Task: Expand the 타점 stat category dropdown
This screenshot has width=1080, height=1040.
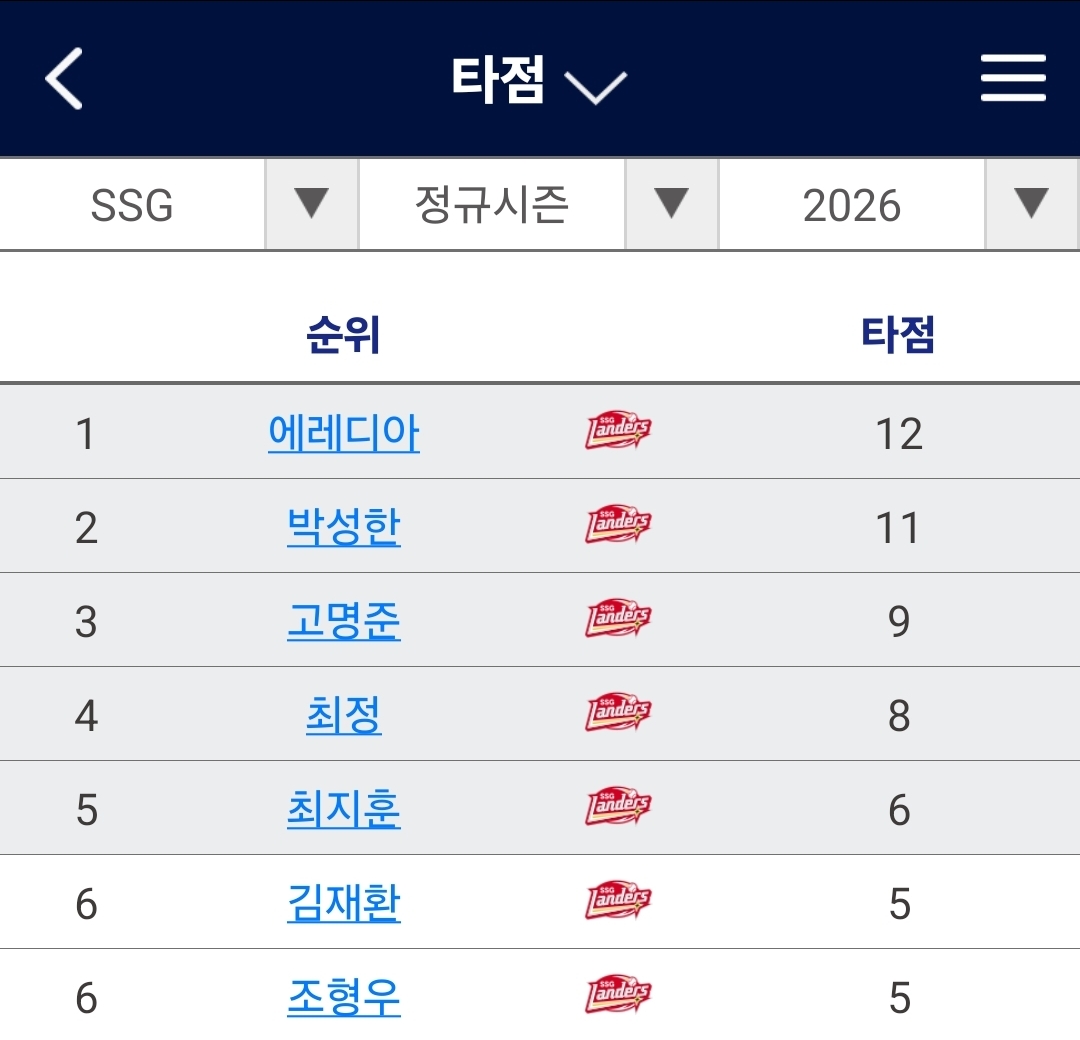Action: (538, 82)
